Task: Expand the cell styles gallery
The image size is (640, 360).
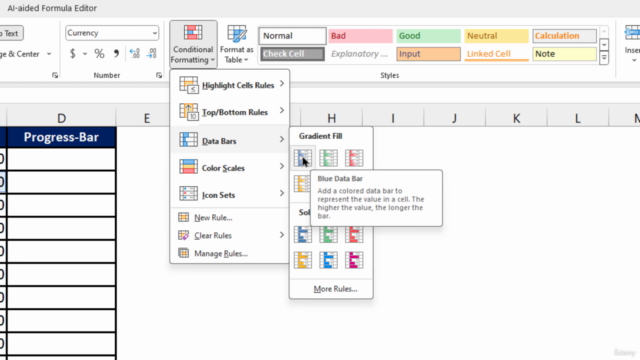Action: (x=604, y=58)
